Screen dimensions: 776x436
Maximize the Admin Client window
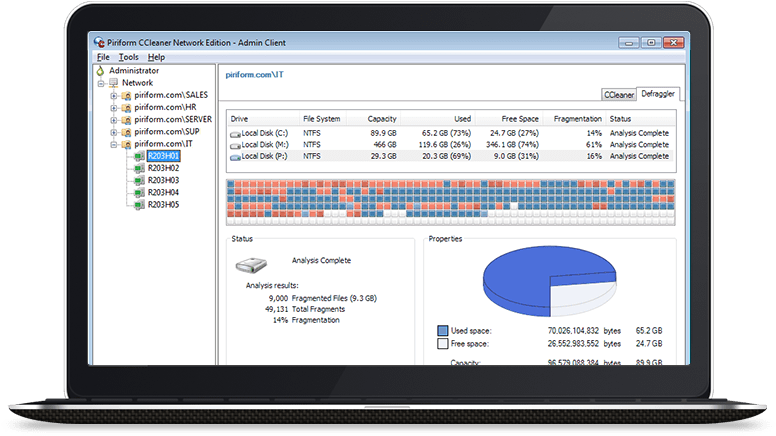pyautogui.click(x=651, y=43)
